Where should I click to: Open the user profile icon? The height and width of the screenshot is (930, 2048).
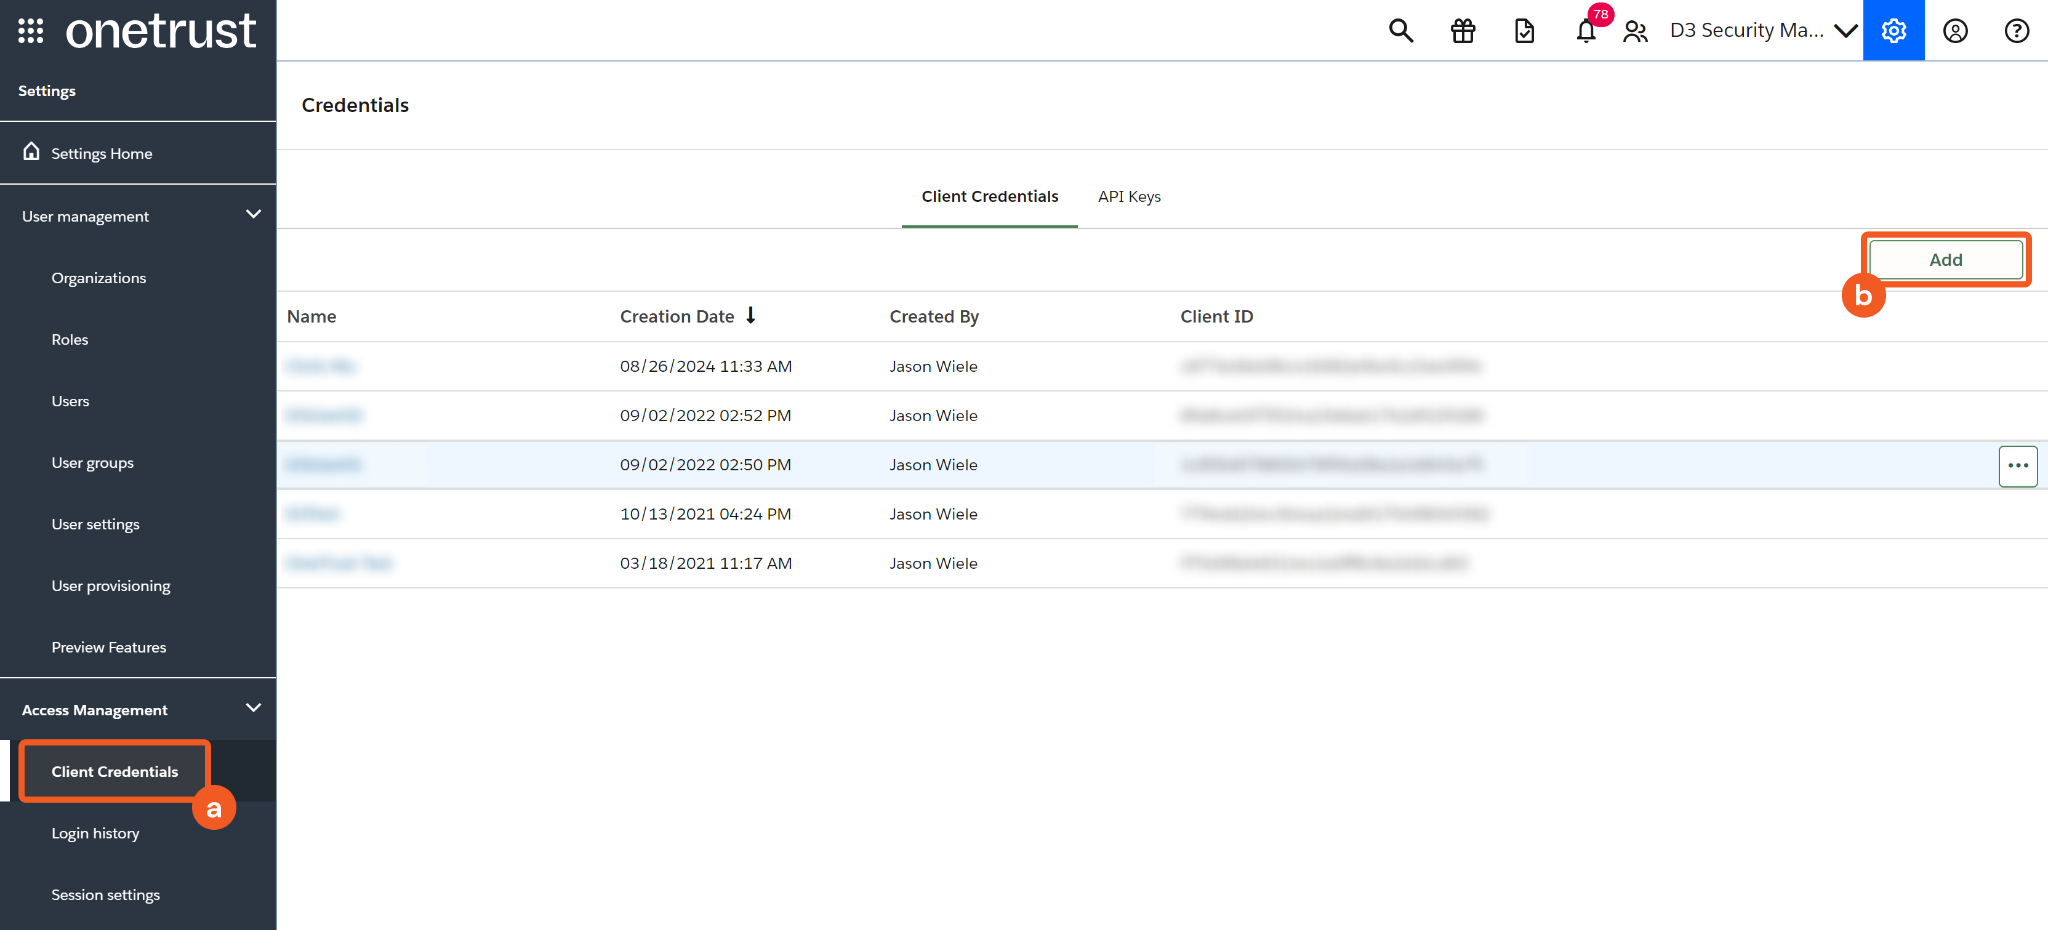[1955, 31]
